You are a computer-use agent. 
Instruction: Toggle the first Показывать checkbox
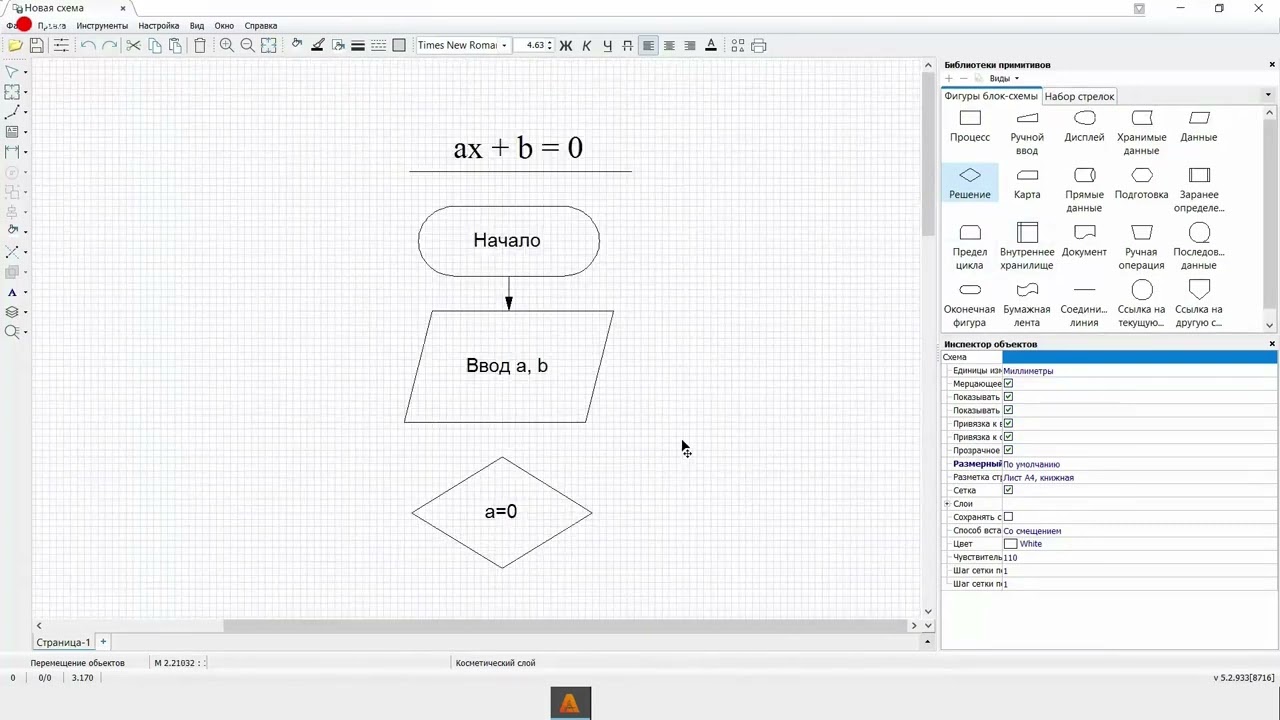(x=1008, y=397)
